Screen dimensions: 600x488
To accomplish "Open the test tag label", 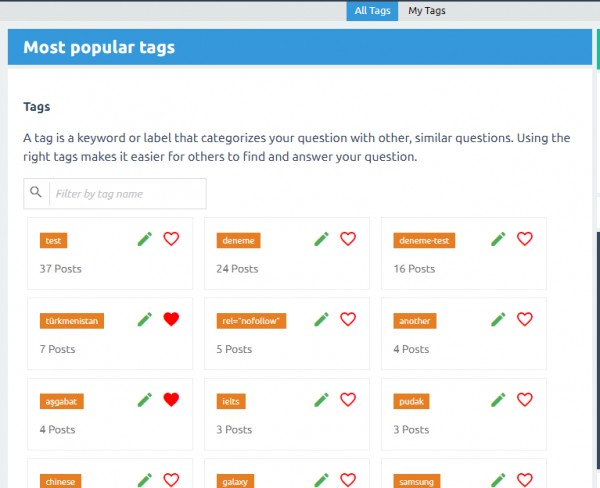I will [54, 241].
